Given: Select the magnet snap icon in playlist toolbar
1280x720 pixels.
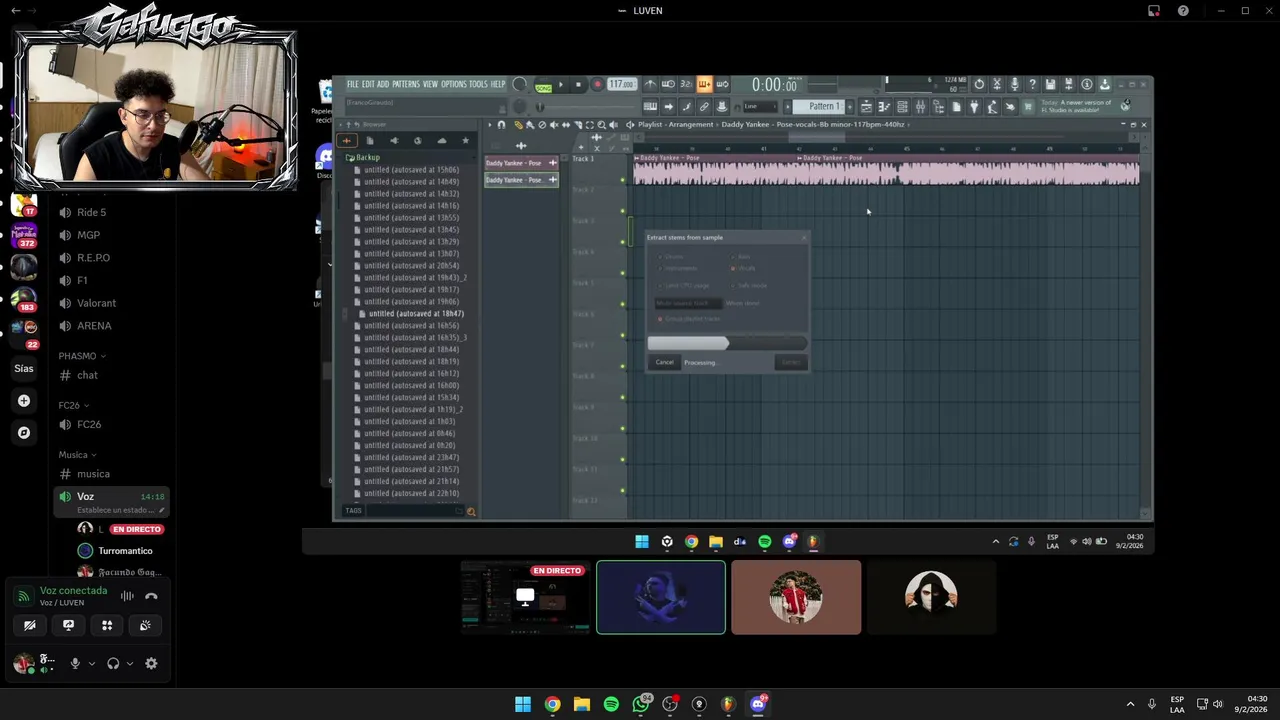Looking at the screenshot, I should [x=502, y=125].
